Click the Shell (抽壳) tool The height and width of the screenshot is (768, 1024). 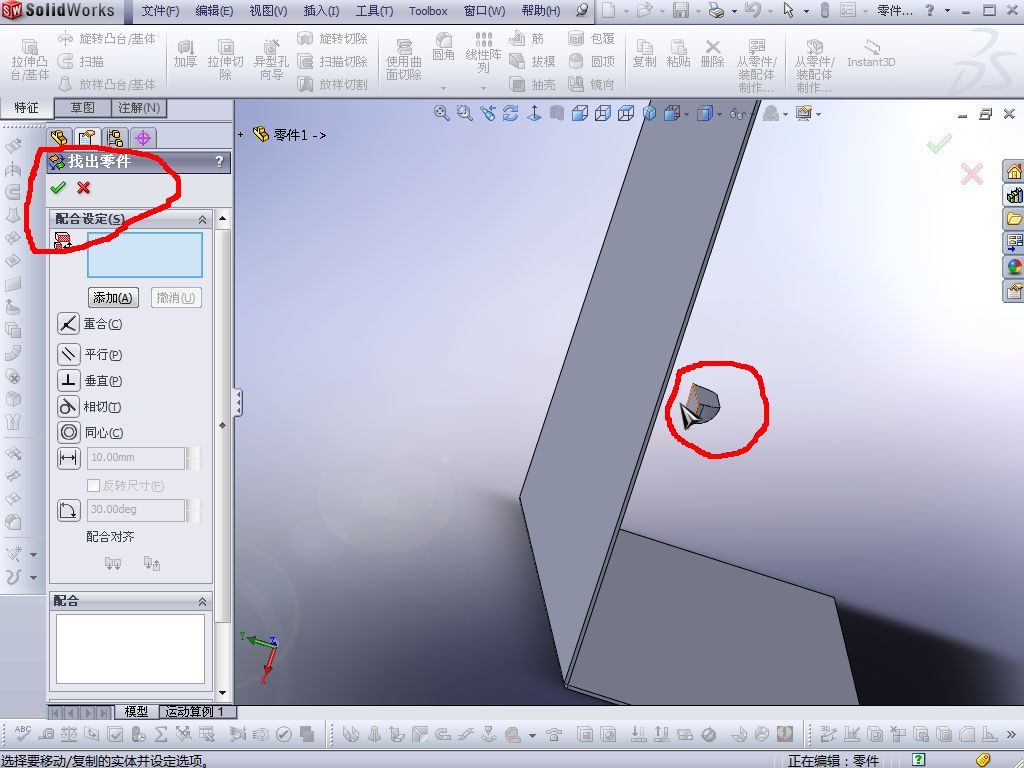[x=532, y=84]
